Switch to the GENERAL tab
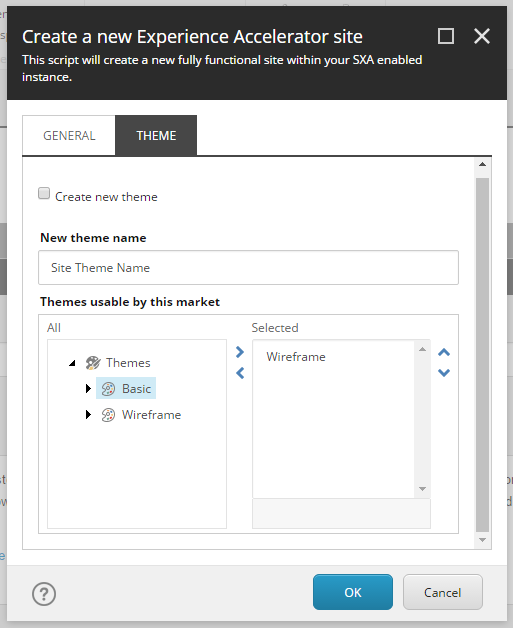The width and height of the screenshot is (513, 628). (69, 136)
